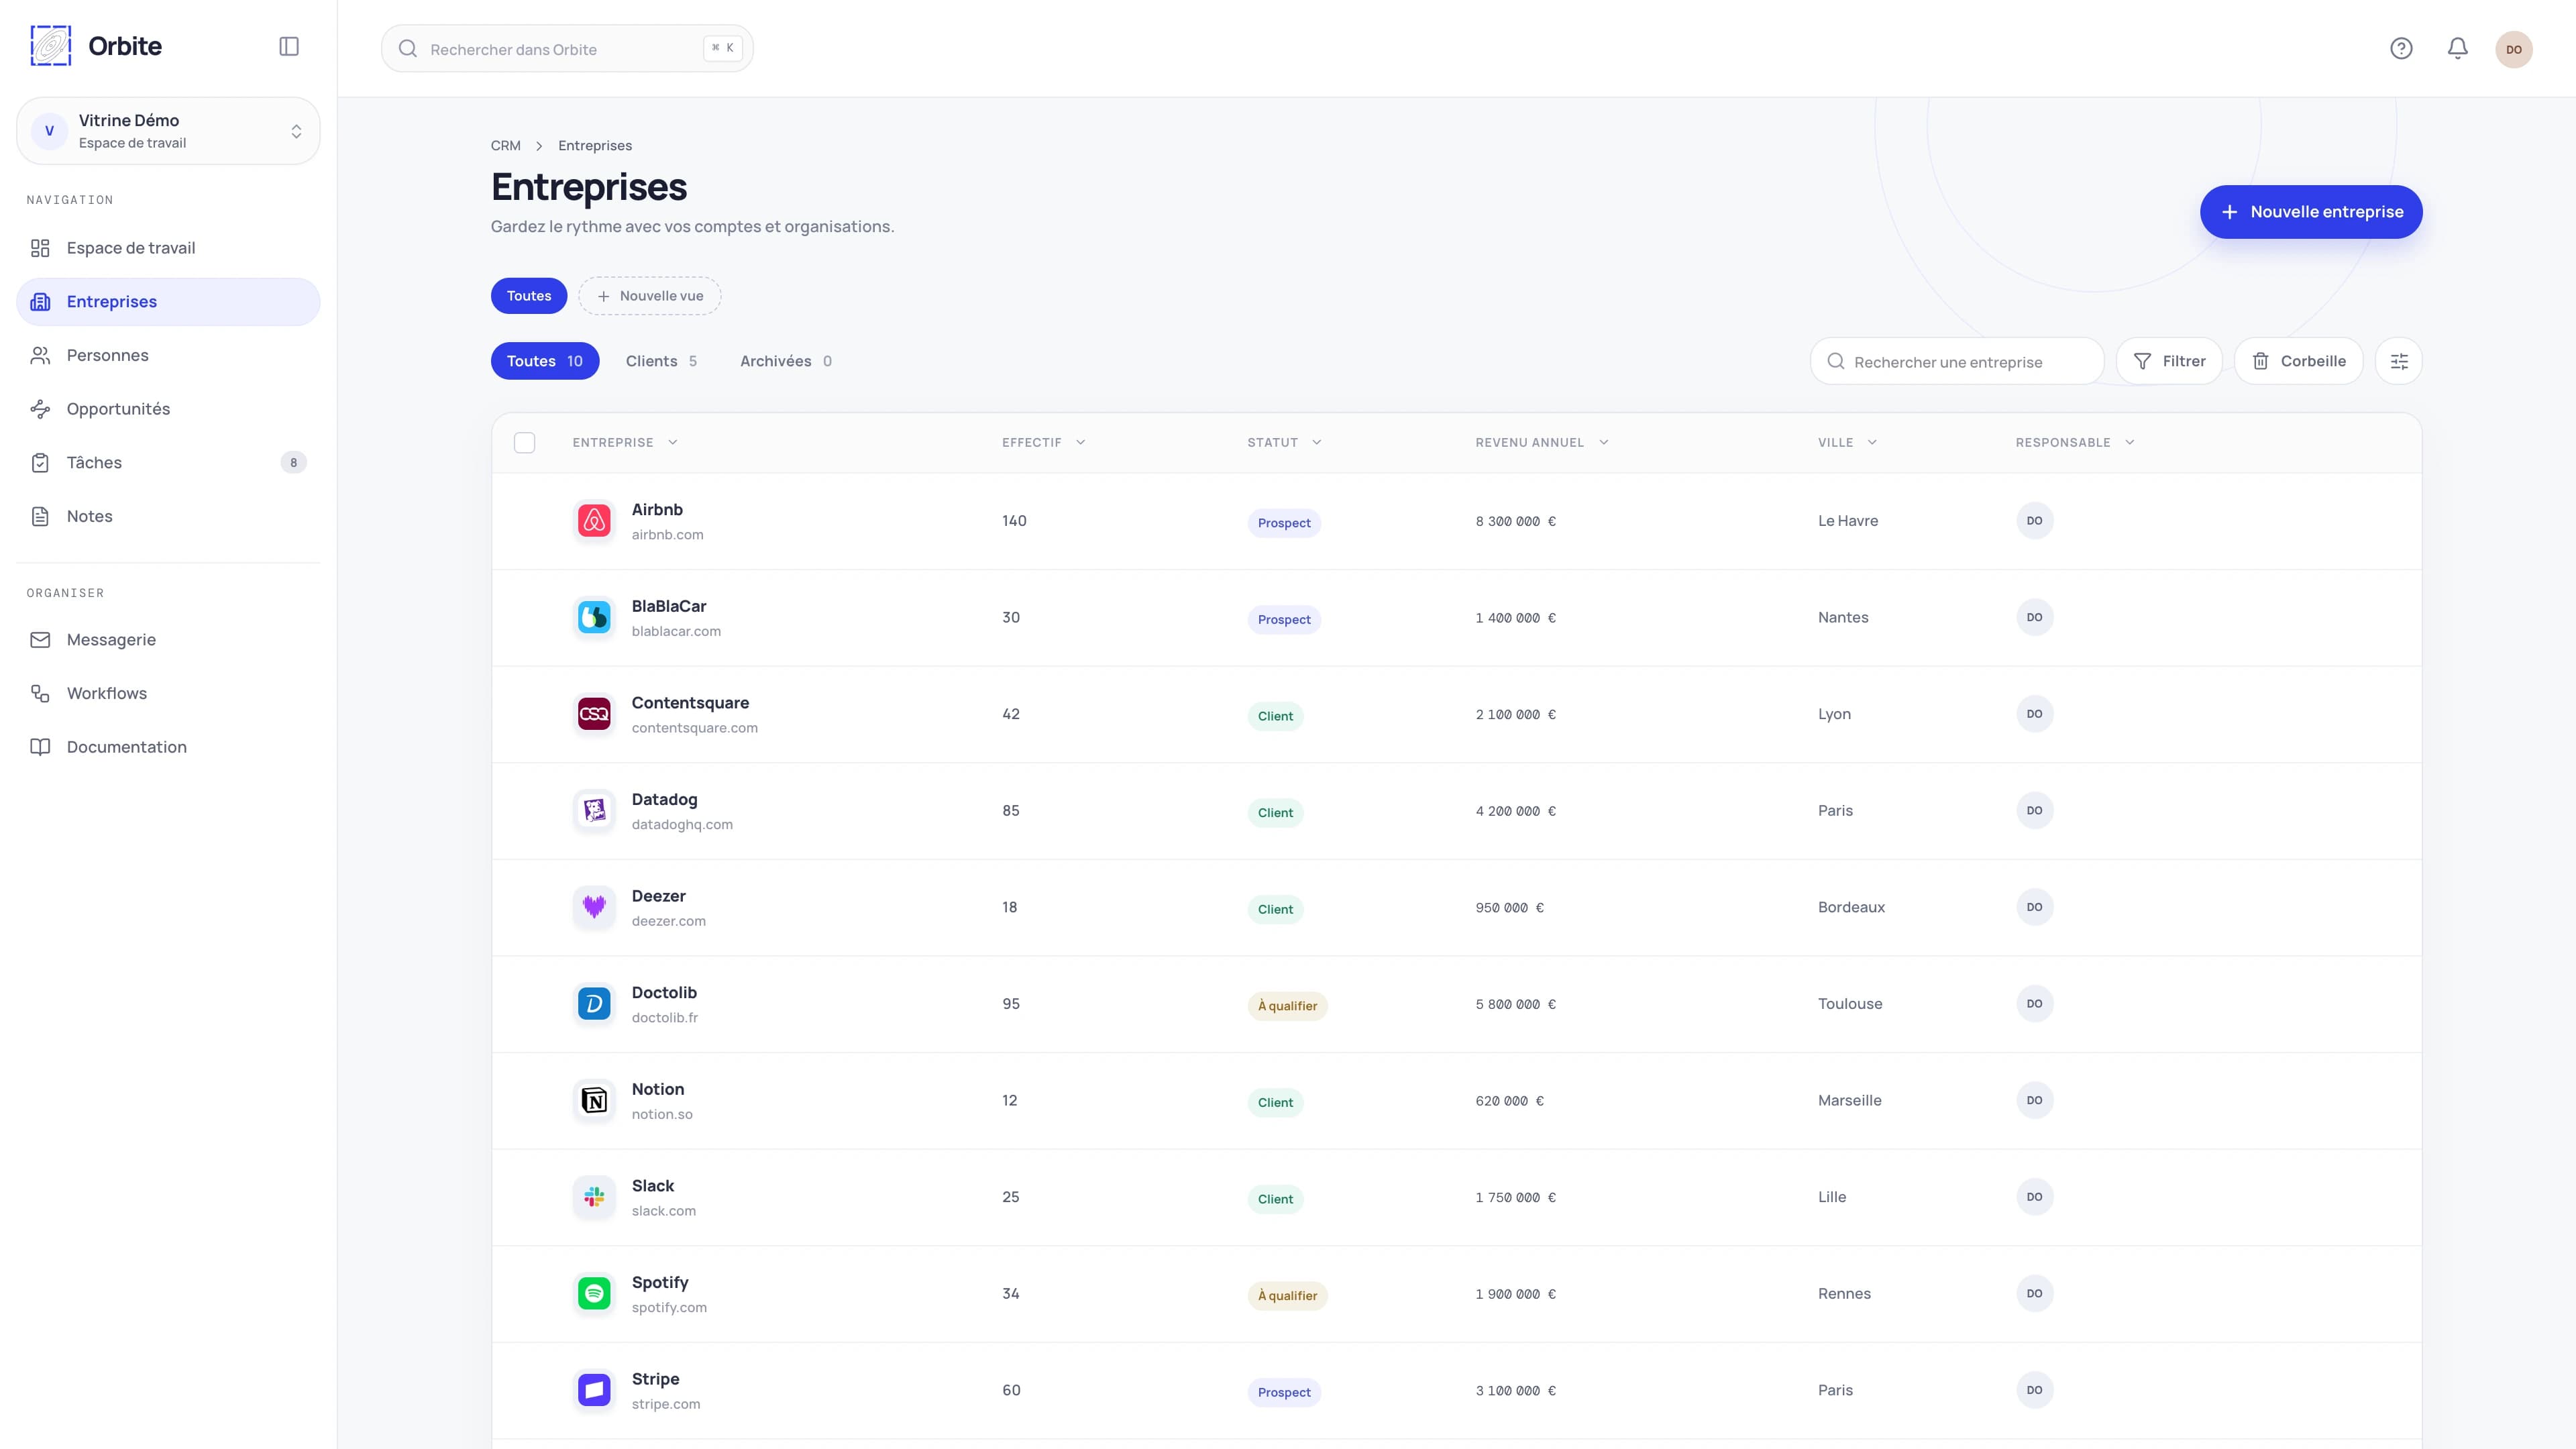
Task: Open Workflows in the sidebar
Action: tap(168, 693)
